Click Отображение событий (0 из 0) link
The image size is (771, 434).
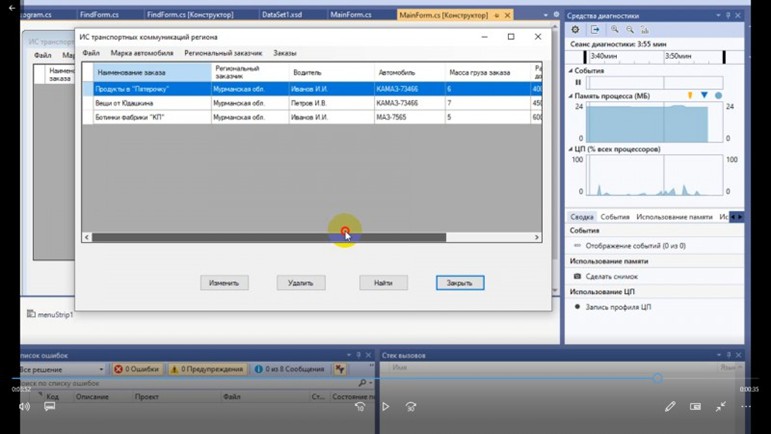[635, 245]
